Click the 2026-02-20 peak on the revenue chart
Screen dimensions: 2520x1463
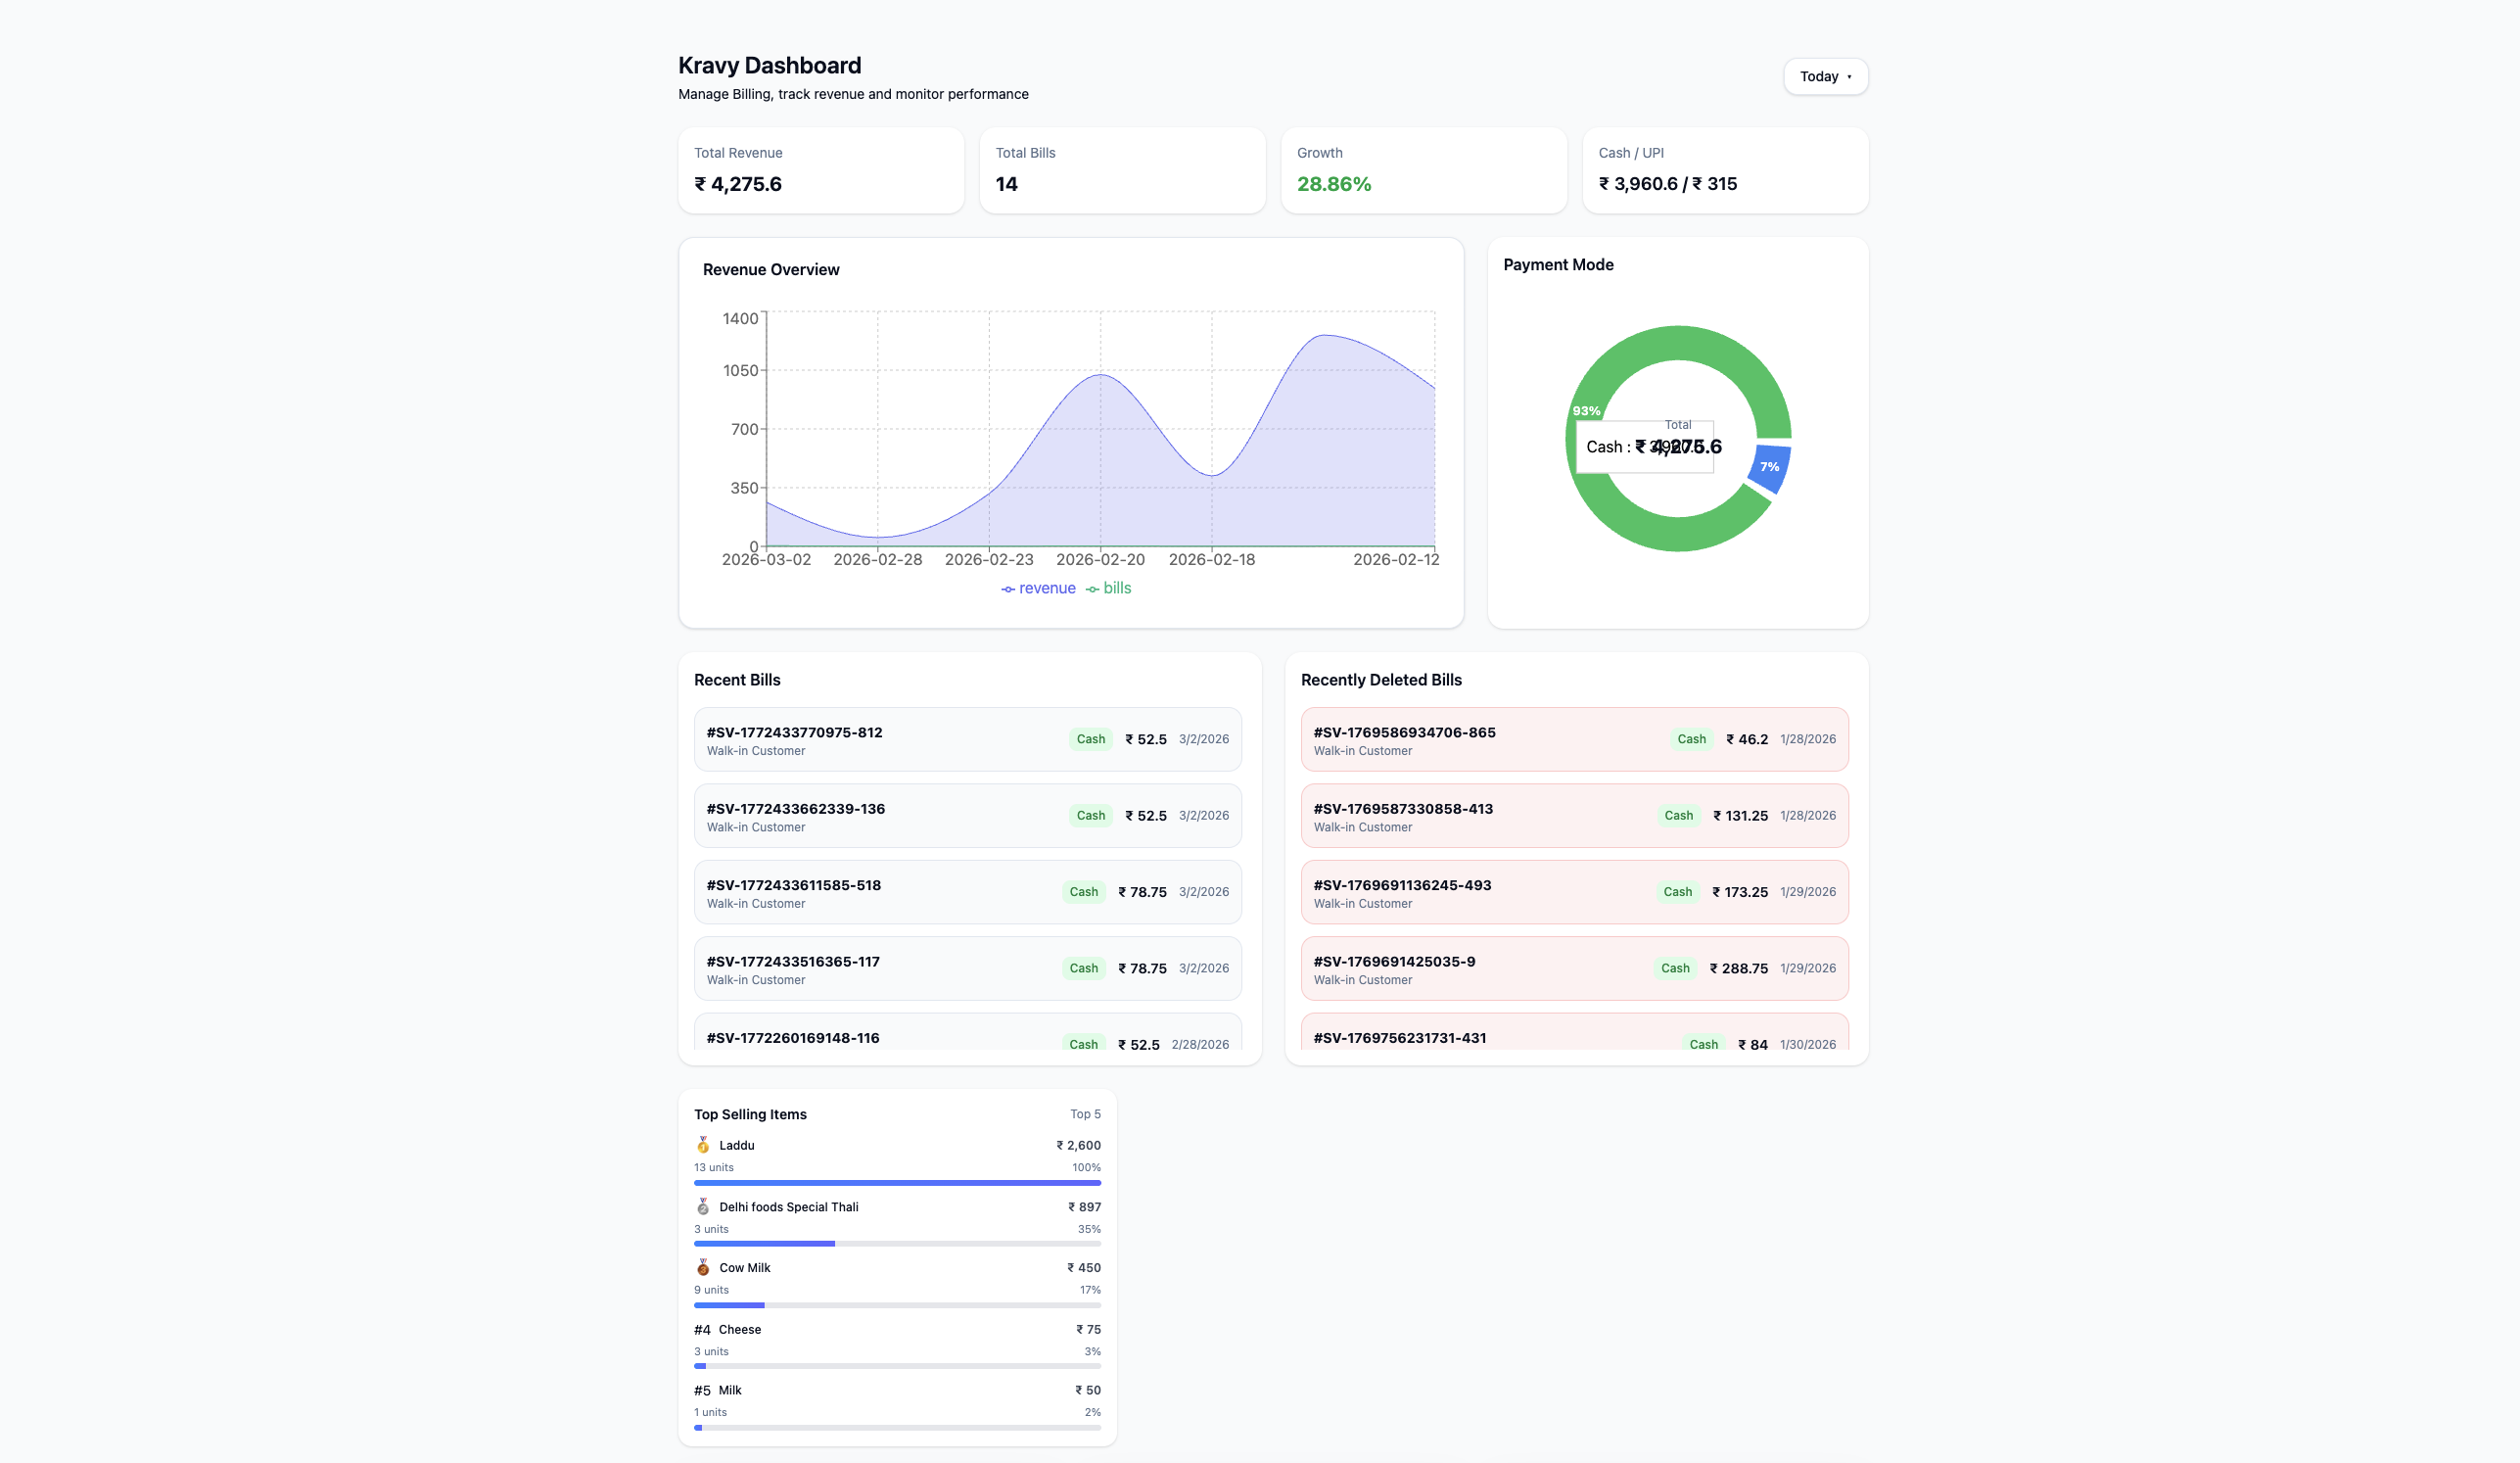click(1100, 375)
